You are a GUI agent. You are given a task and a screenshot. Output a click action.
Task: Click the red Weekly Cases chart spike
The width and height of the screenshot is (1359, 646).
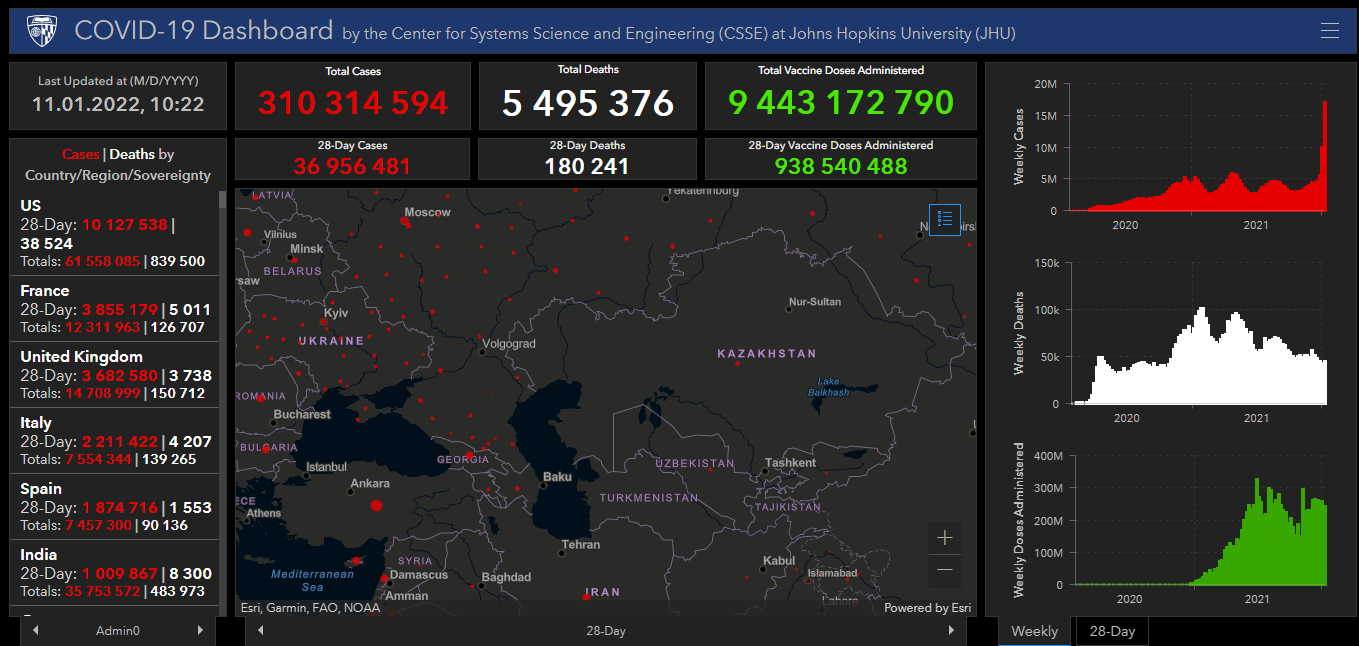pos(1325,150)
